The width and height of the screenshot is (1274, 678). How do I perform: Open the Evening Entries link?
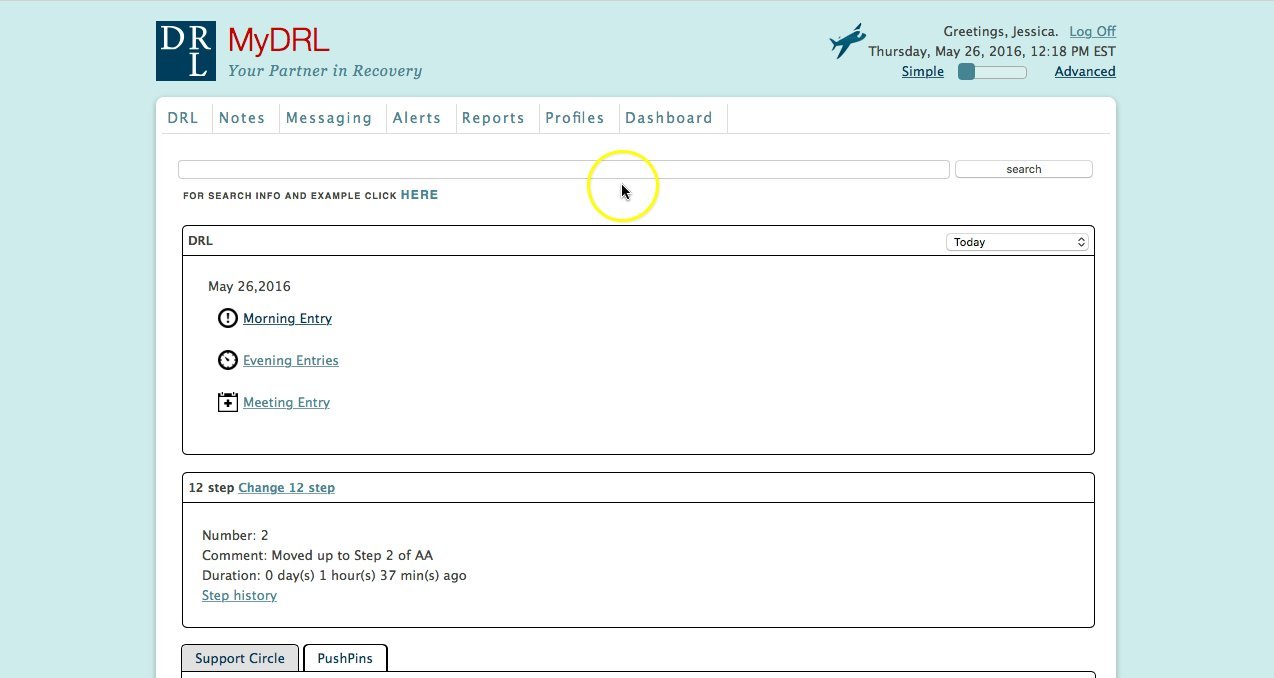coord(291,360)
